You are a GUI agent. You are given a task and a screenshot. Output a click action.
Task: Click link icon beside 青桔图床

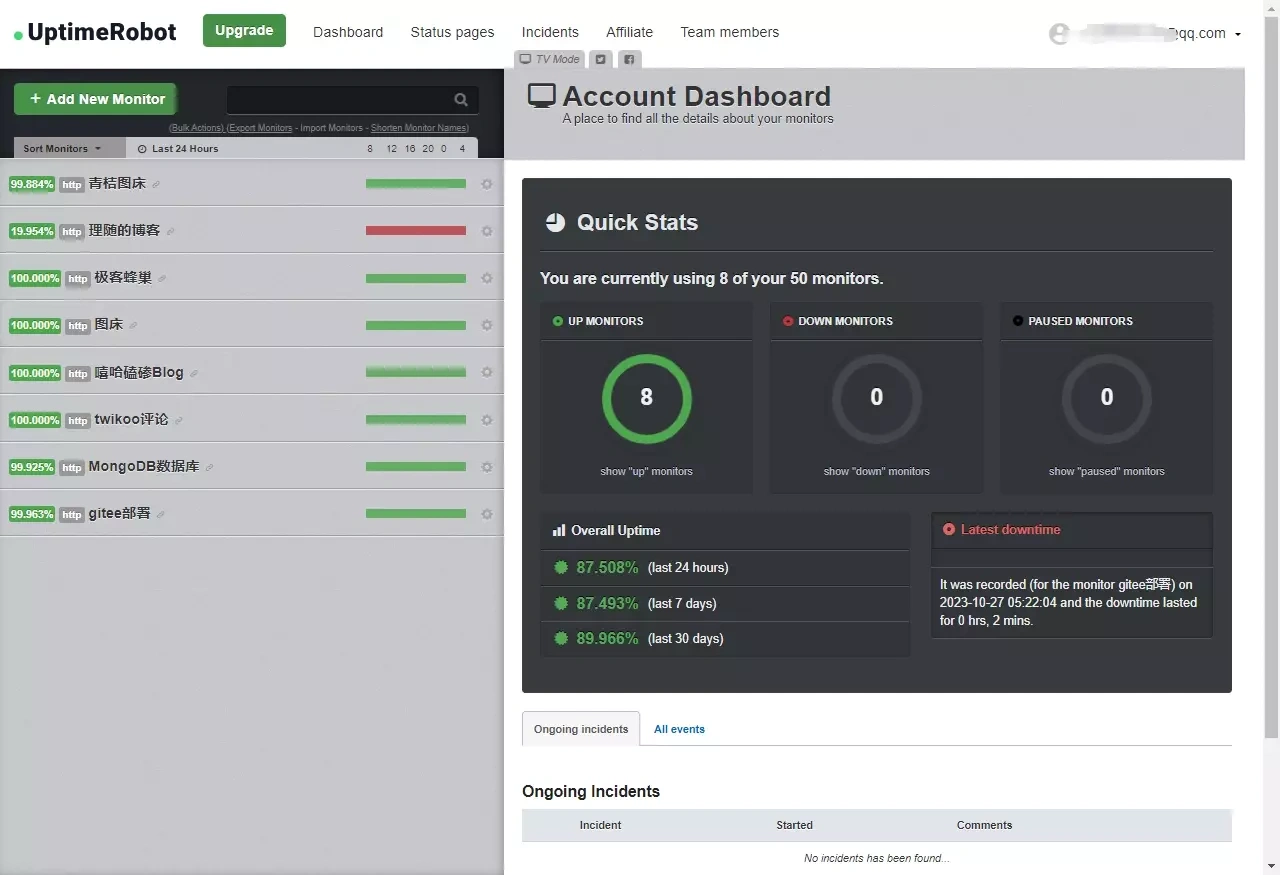[156, 185]
